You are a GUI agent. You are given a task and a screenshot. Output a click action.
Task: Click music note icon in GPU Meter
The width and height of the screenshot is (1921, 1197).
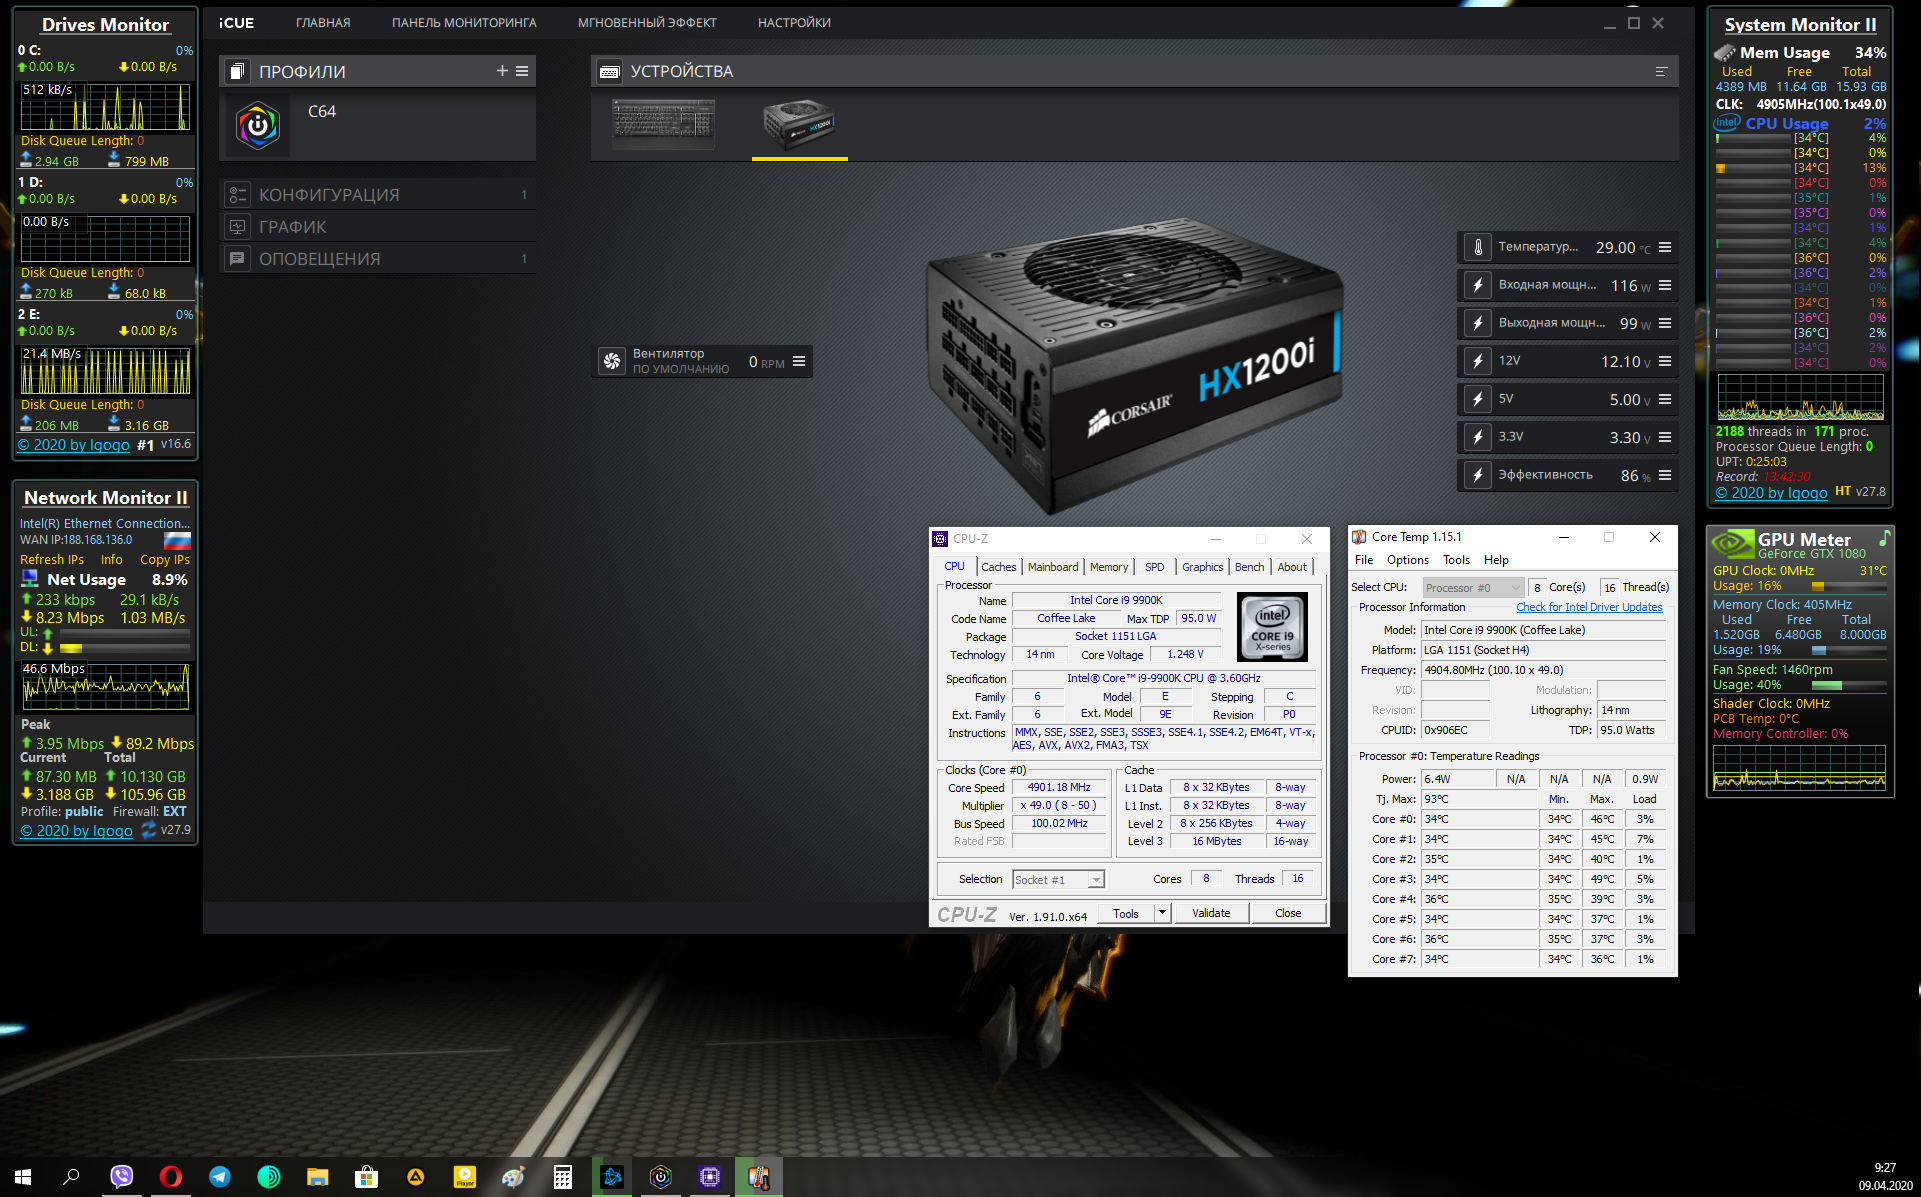(x=1884, y=538)
